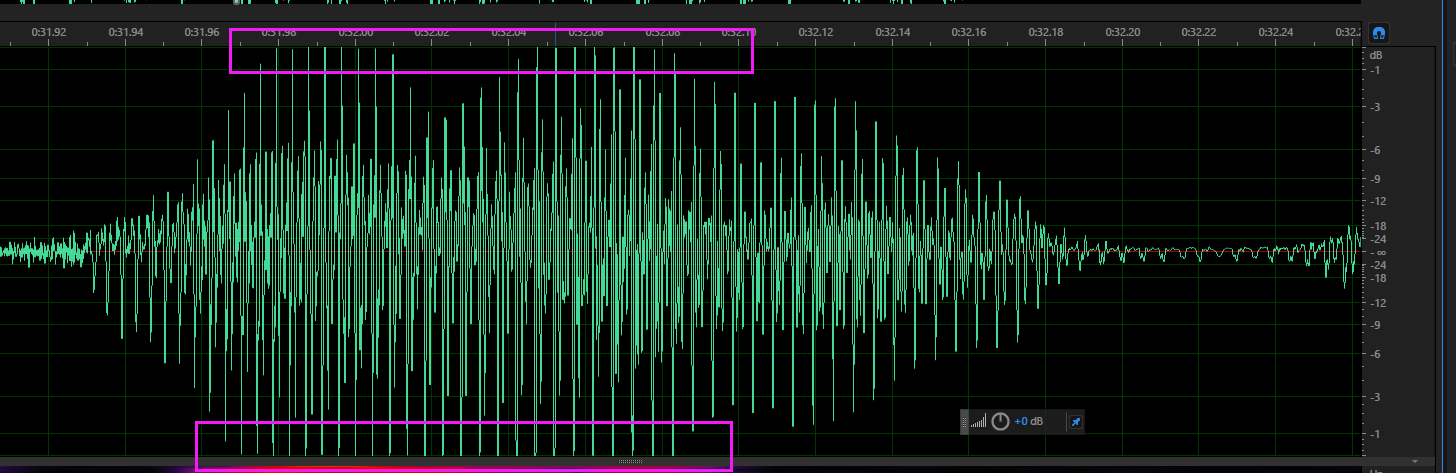Click the HUD drag grip handle

pyautogui.click(x=965, y=422)
